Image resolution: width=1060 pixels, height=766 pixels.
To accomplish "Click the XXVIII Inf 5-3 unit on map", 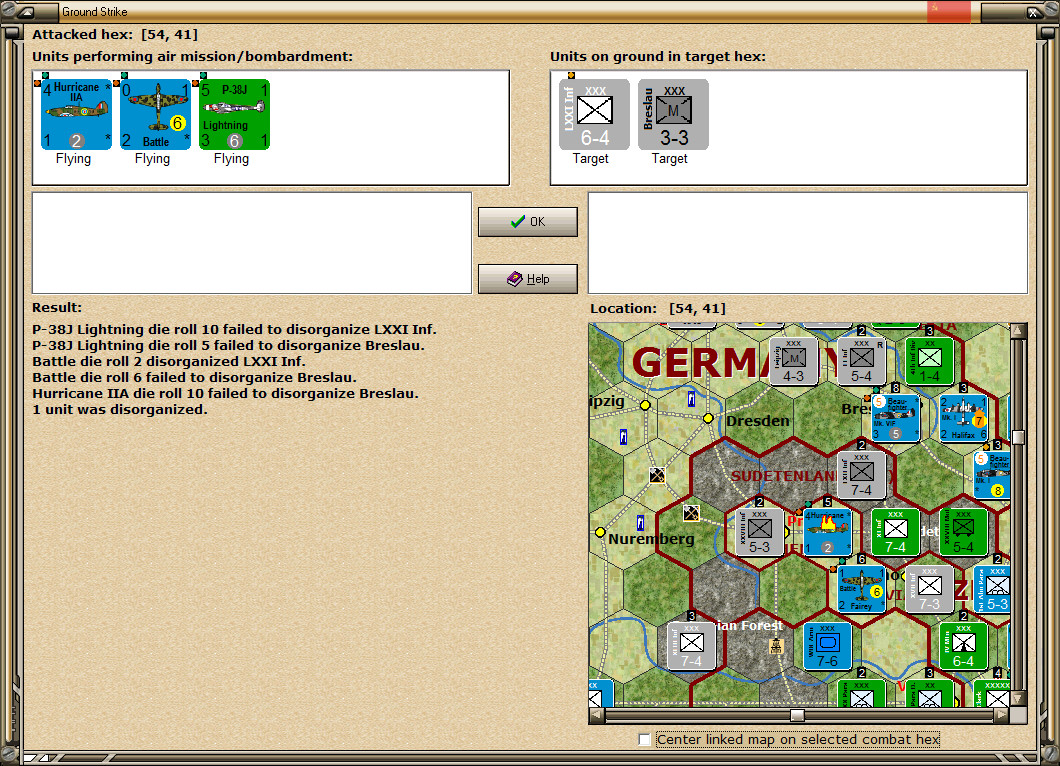I will (759, 533).
